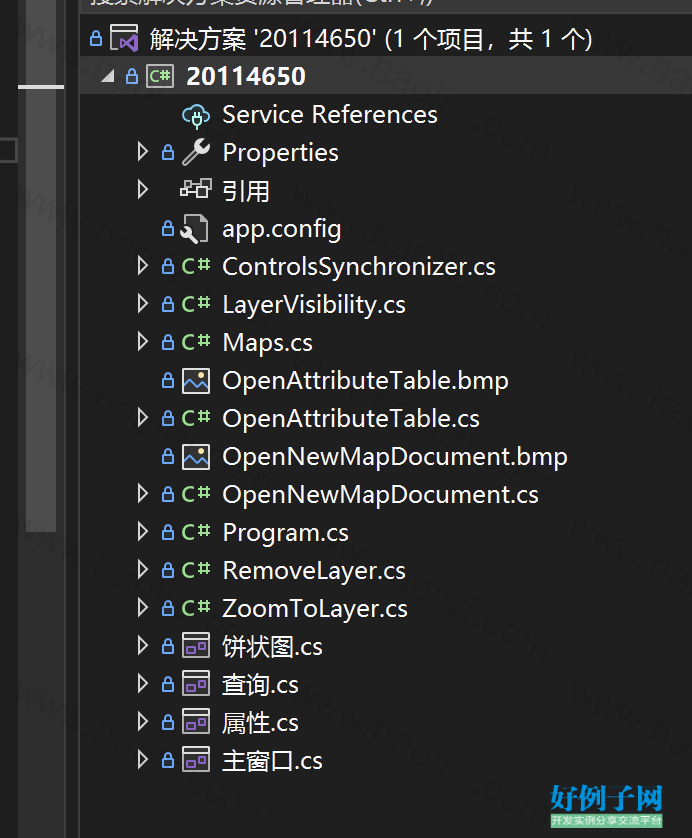Expand LayerVisibility.cs node

point(143,304)
